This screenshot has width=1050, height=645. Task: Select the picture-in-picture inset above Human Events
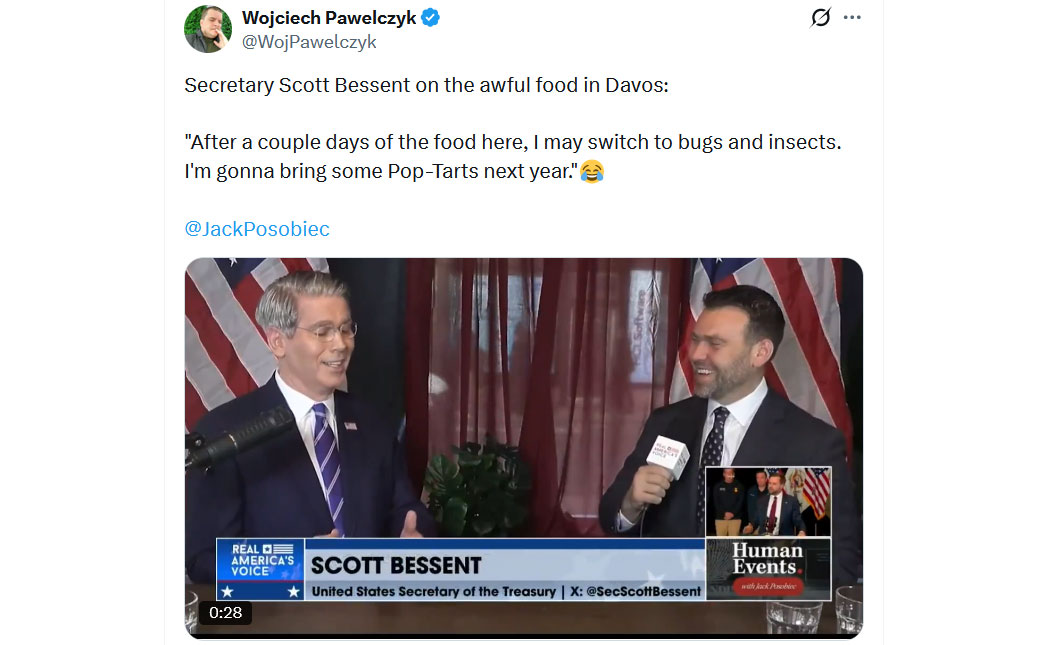768,502
